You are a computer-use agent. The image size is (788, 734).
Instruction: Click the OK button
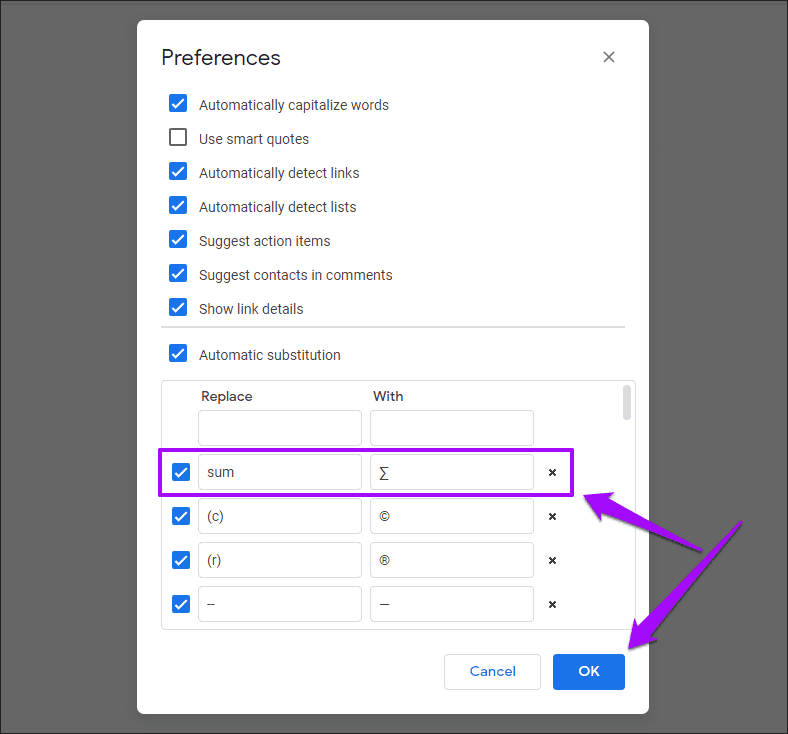click(x=588, y=672)
